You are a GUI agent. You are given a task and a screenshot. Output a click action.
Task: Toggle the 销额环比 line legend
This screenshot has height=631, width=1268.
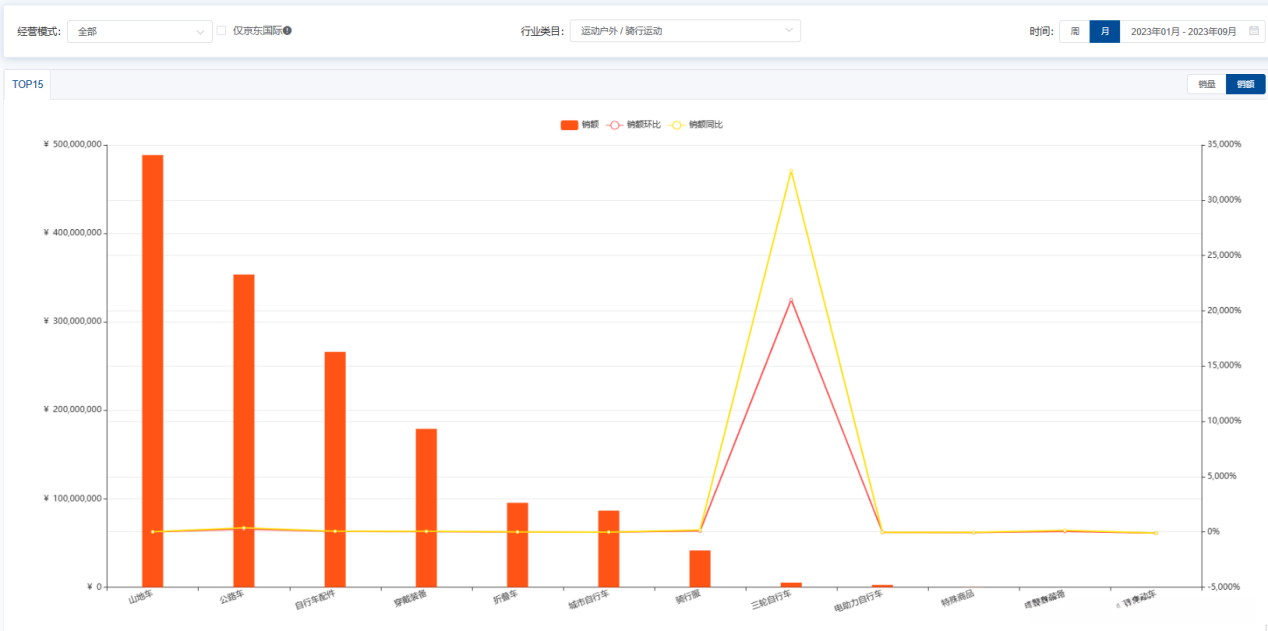pyautogui.click(x=634, y=125)
